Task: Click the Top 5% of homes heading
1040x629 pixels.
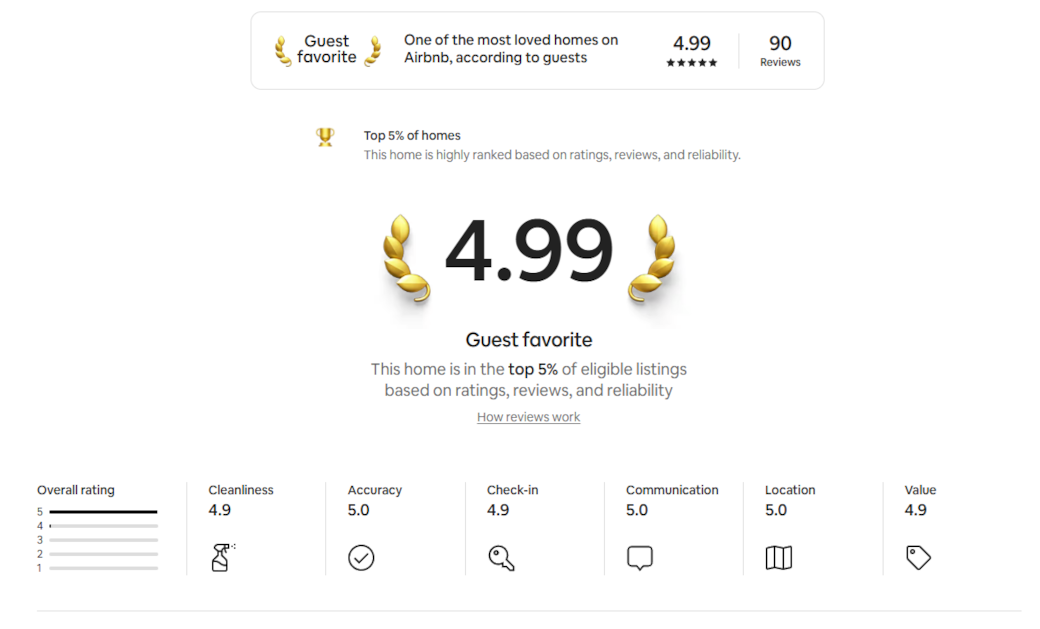Action: click(x=412, y=135)
